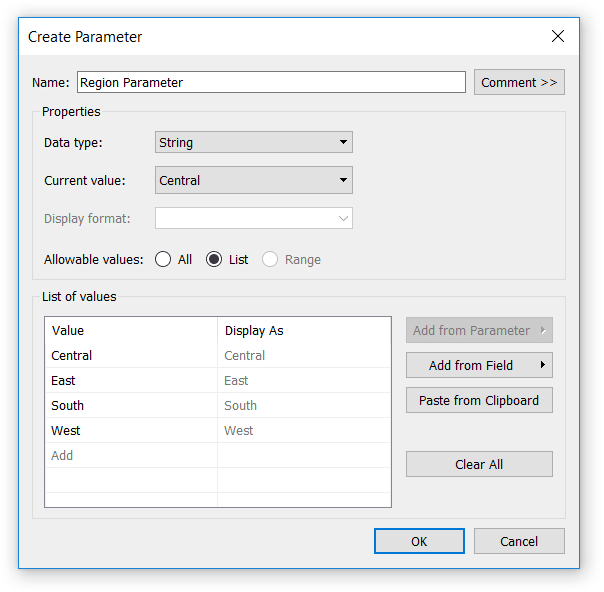Edit the Display As for West

(x=303, y=431)
